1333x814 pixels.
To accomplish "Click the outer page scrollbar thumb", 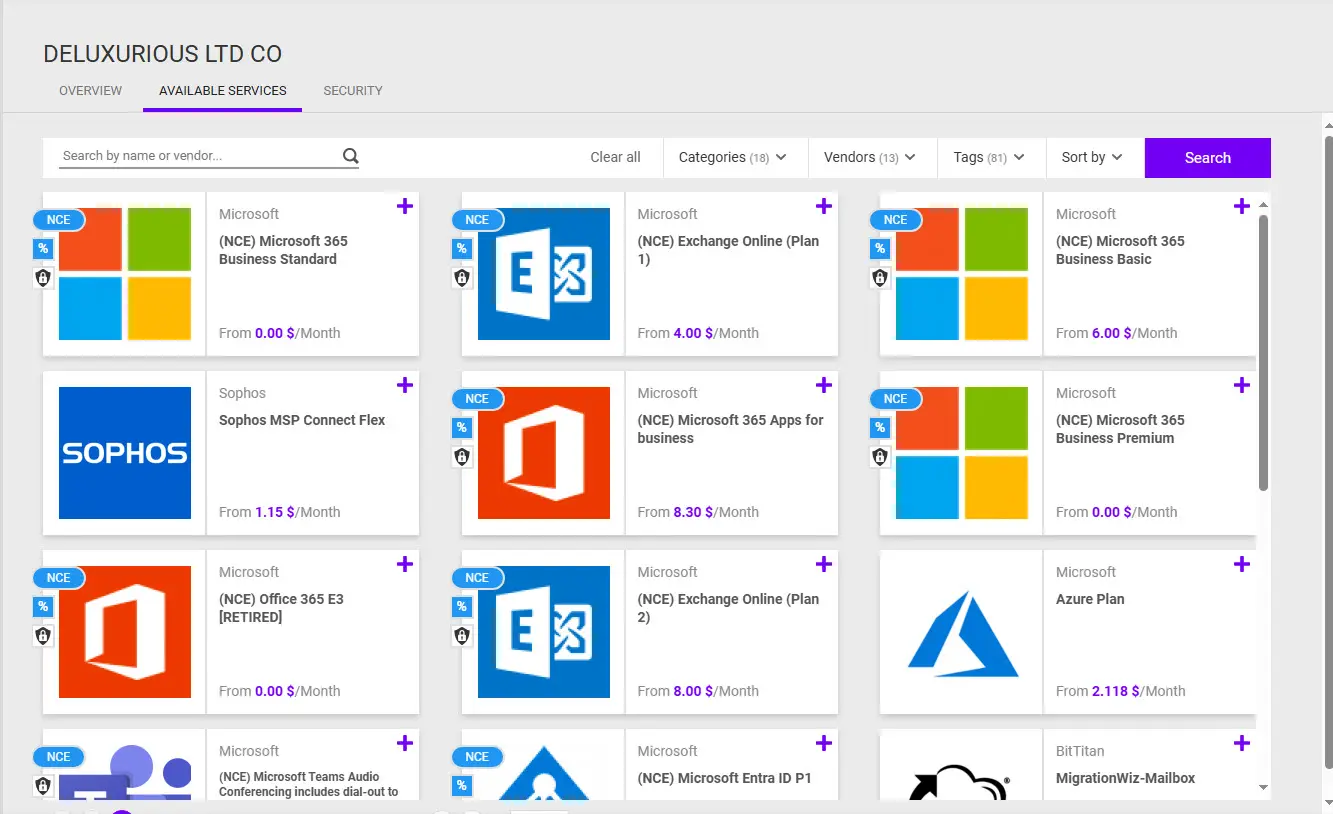I will 1328,452.
